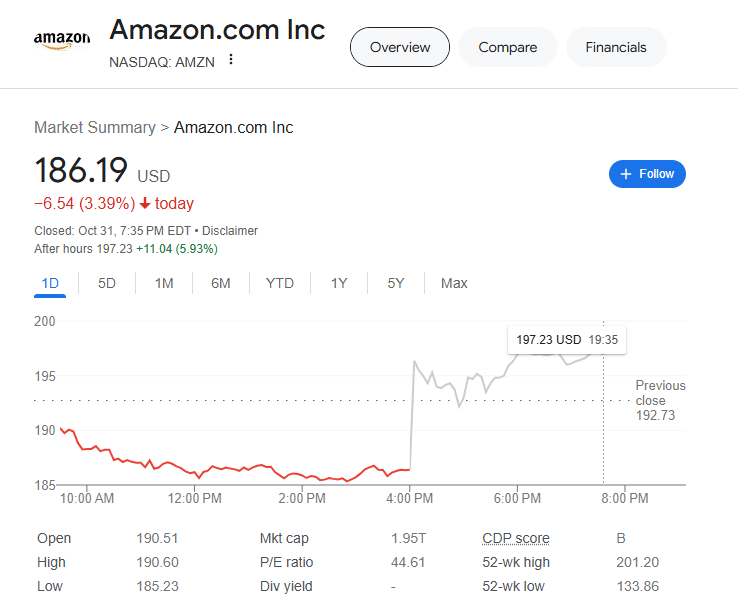Open the Disclaimer link
Viewport: 738px width, 604px height.
pyautogui.click(x=229, y=230)
